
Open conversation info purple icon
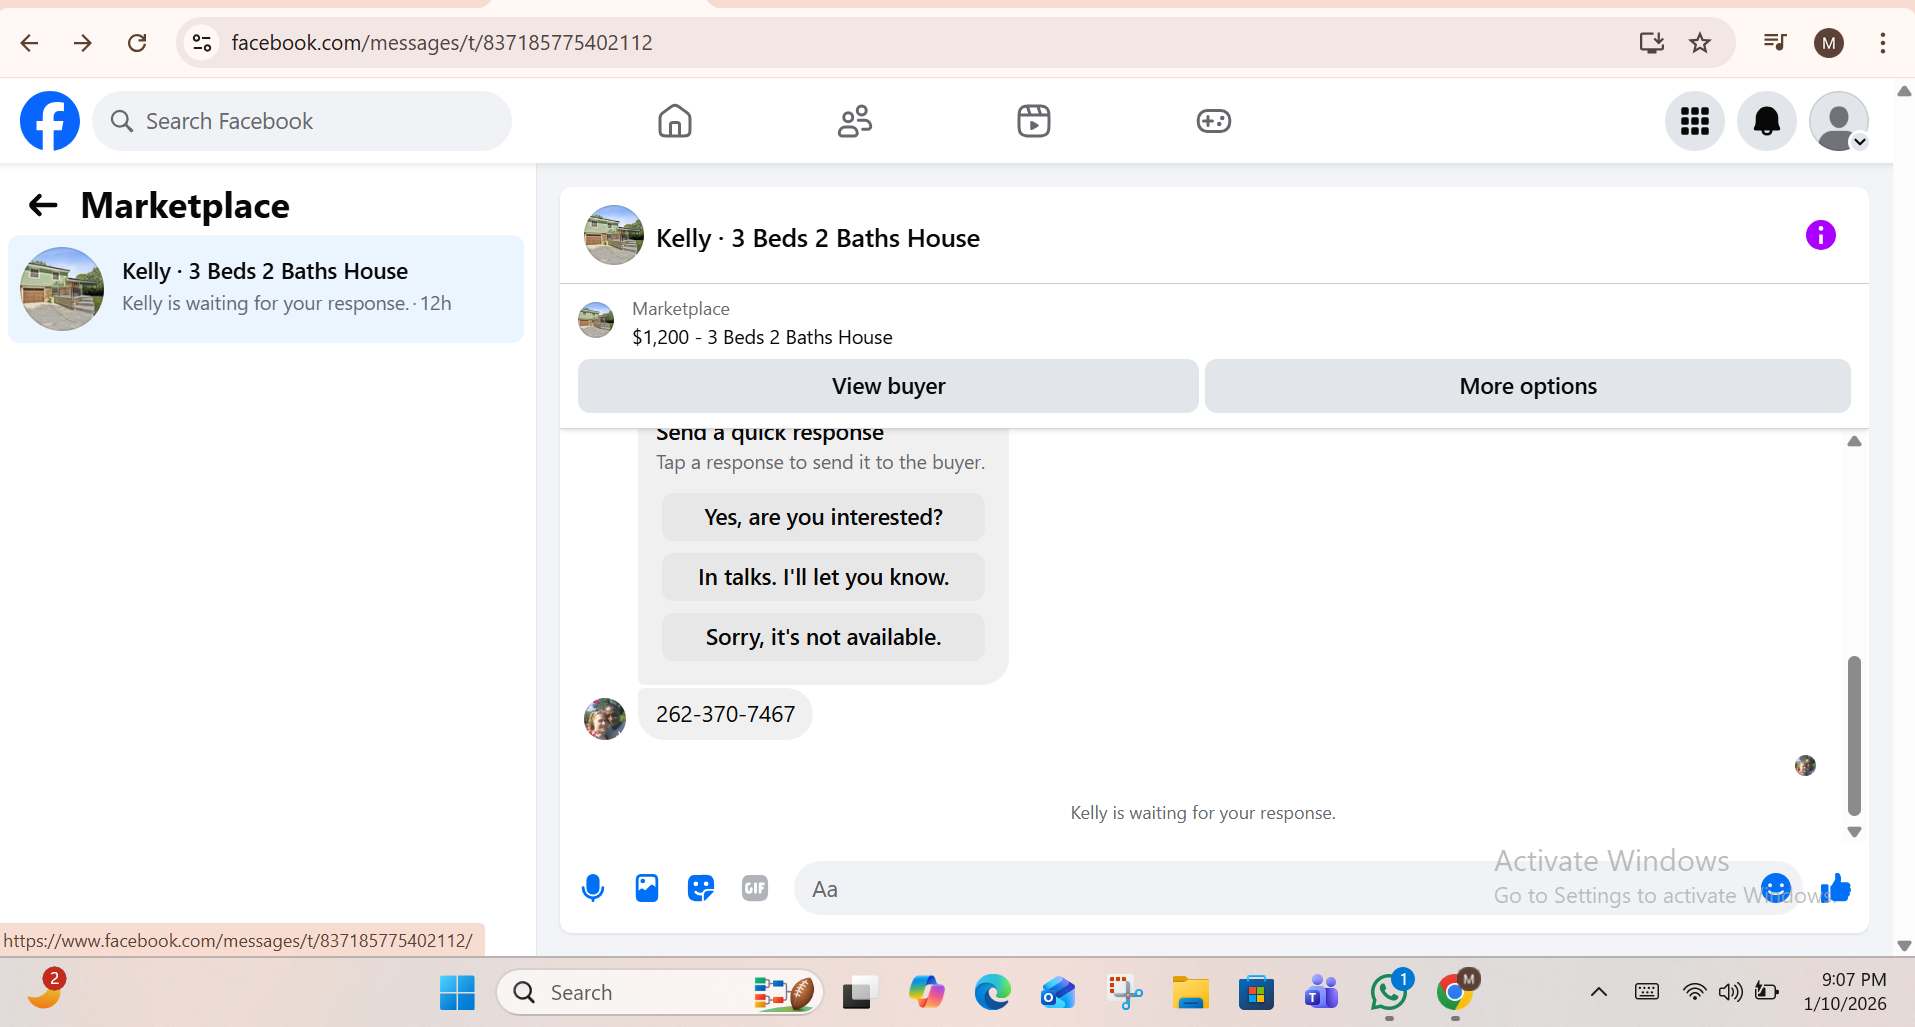[1821, 235]
